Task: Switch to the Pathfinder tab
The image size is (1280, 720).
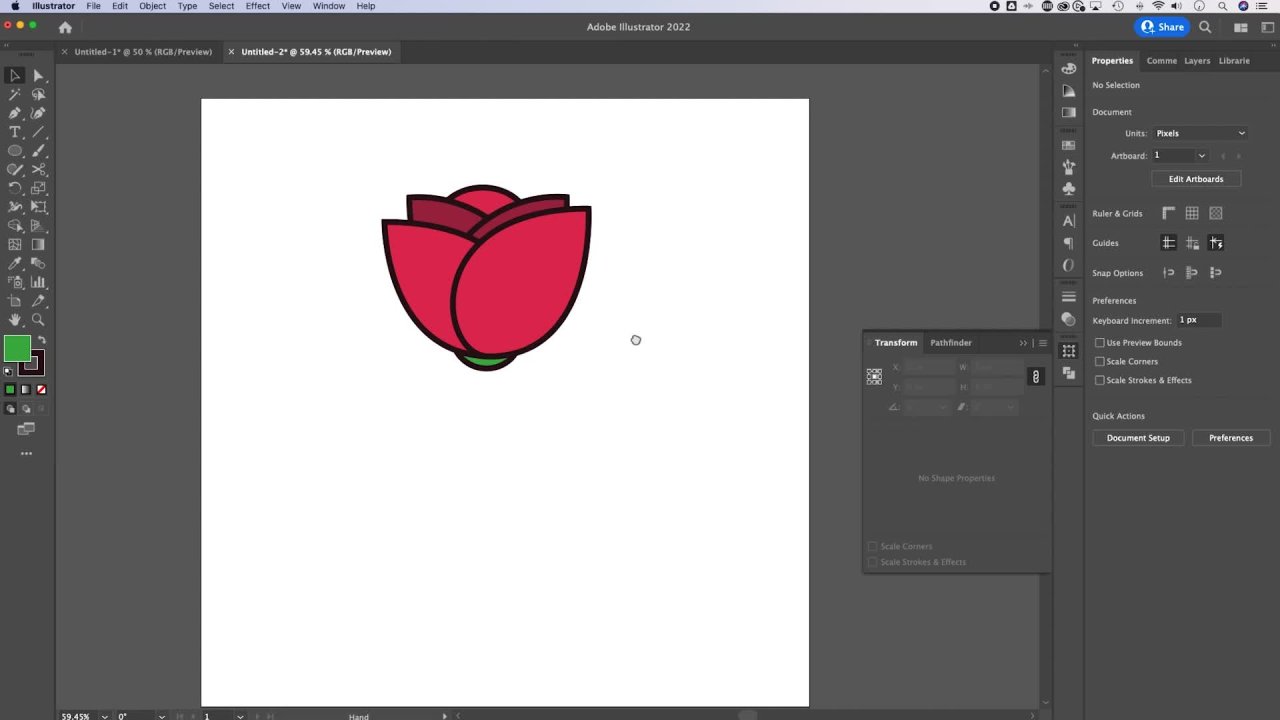Action: click(950, 343)
